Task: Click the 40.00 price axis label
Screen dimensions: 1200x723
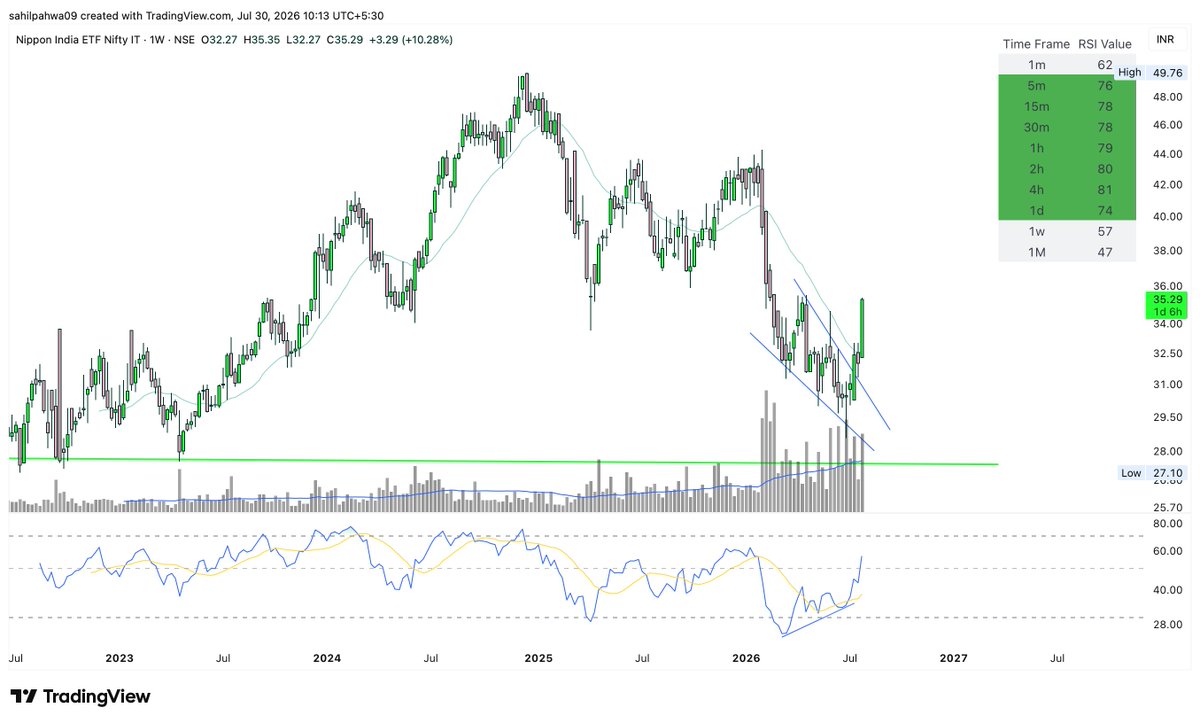Action: 1168,216
